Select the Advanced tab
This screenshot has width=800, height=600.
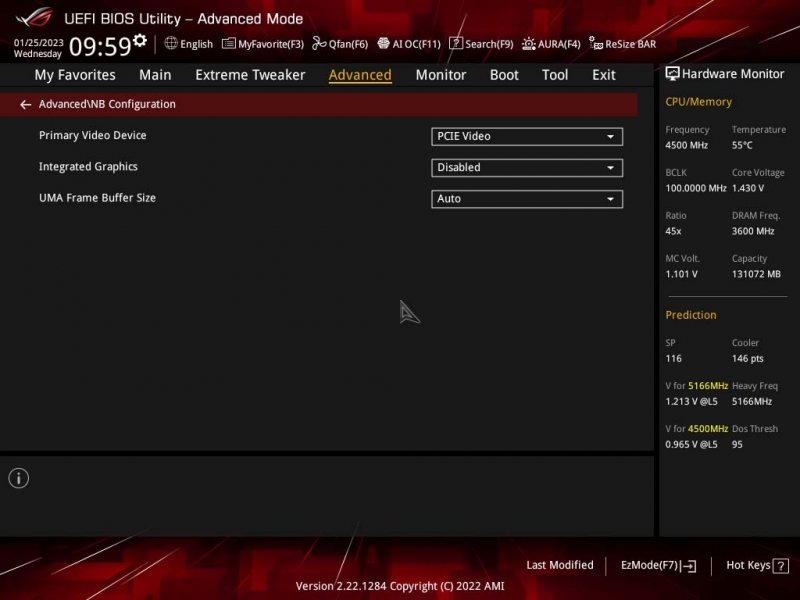tap(360, 75)
